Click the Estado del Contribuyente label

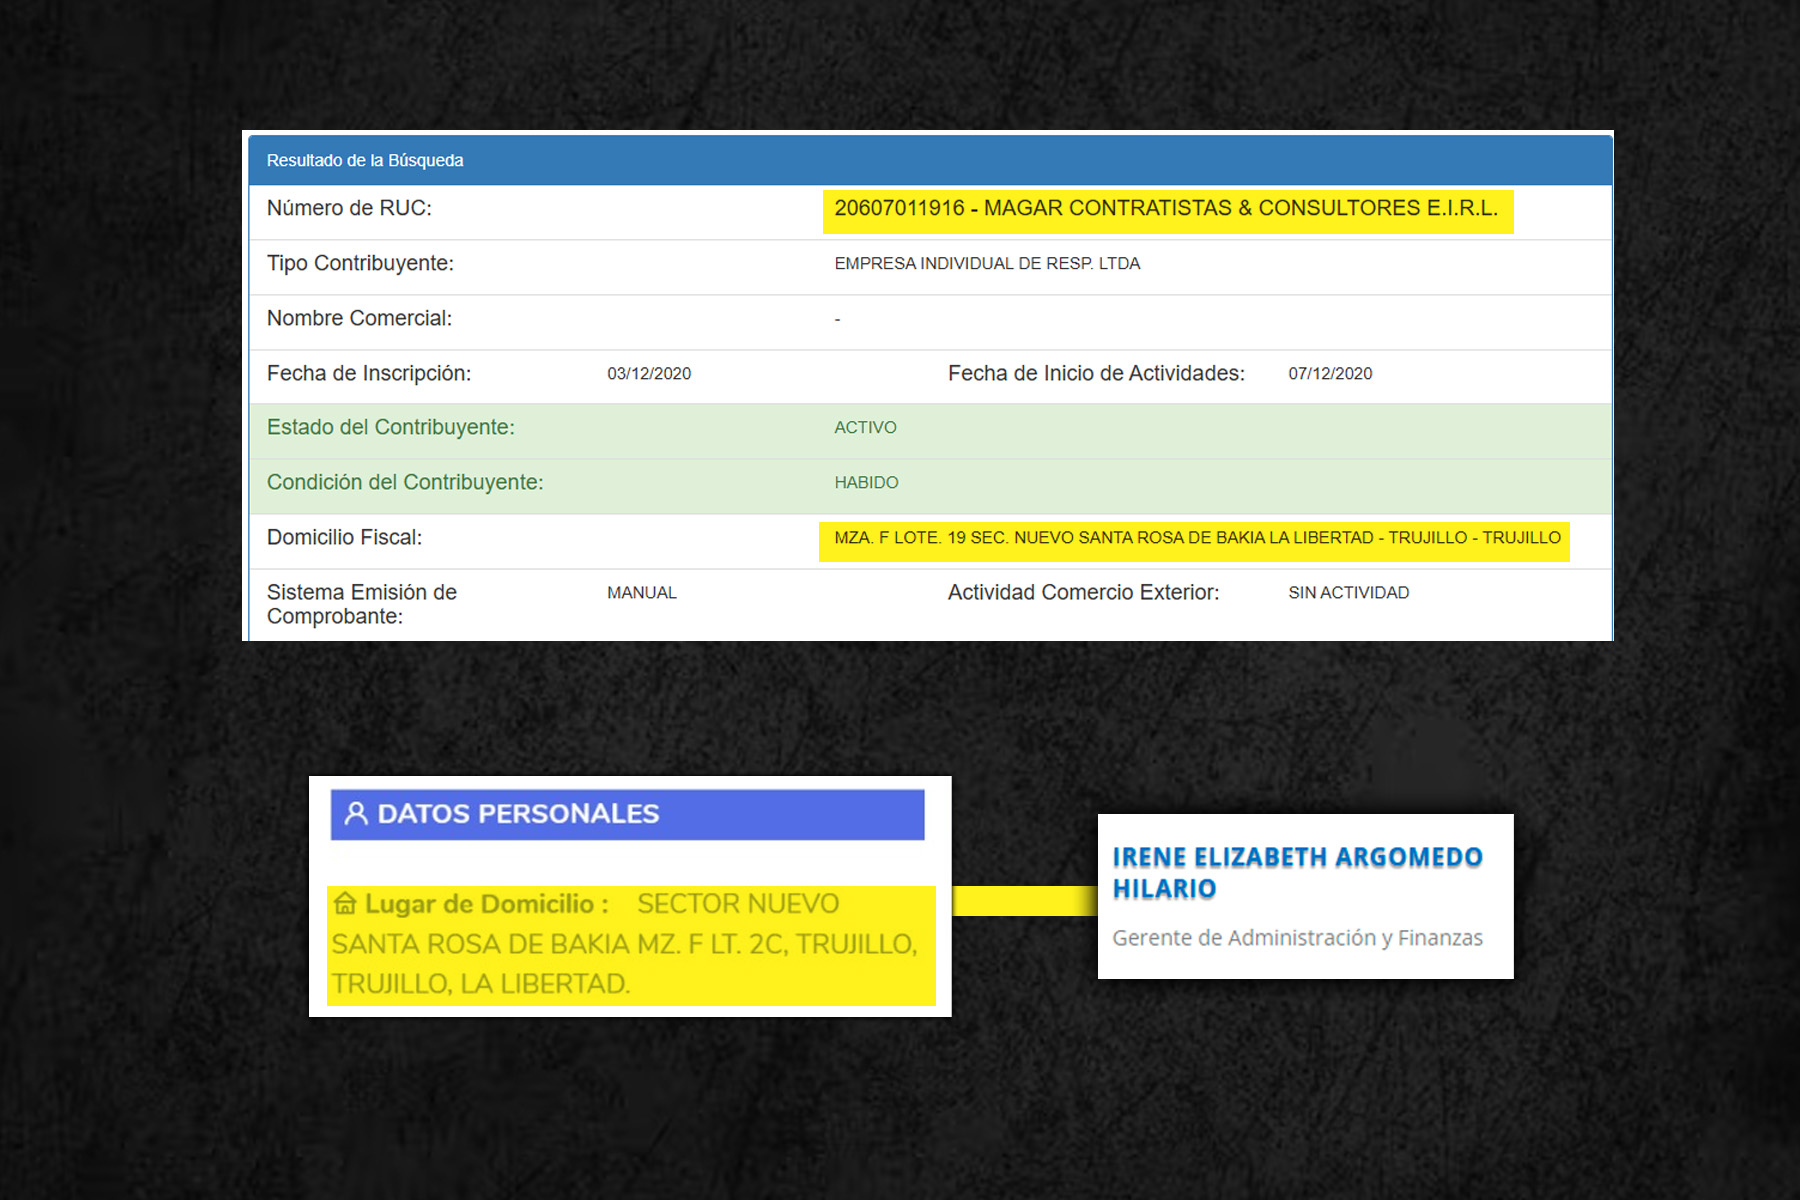click(390, 428)
